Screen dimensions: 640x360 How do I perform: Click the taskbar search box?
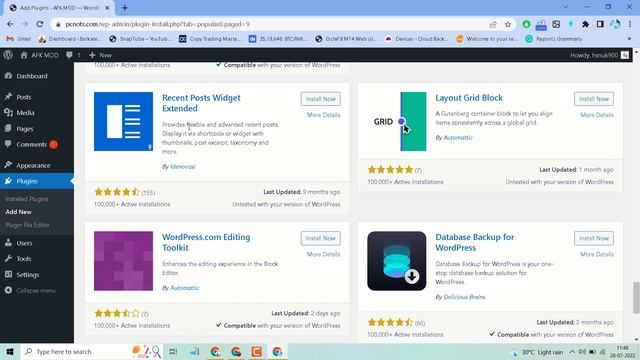(92, 351)
